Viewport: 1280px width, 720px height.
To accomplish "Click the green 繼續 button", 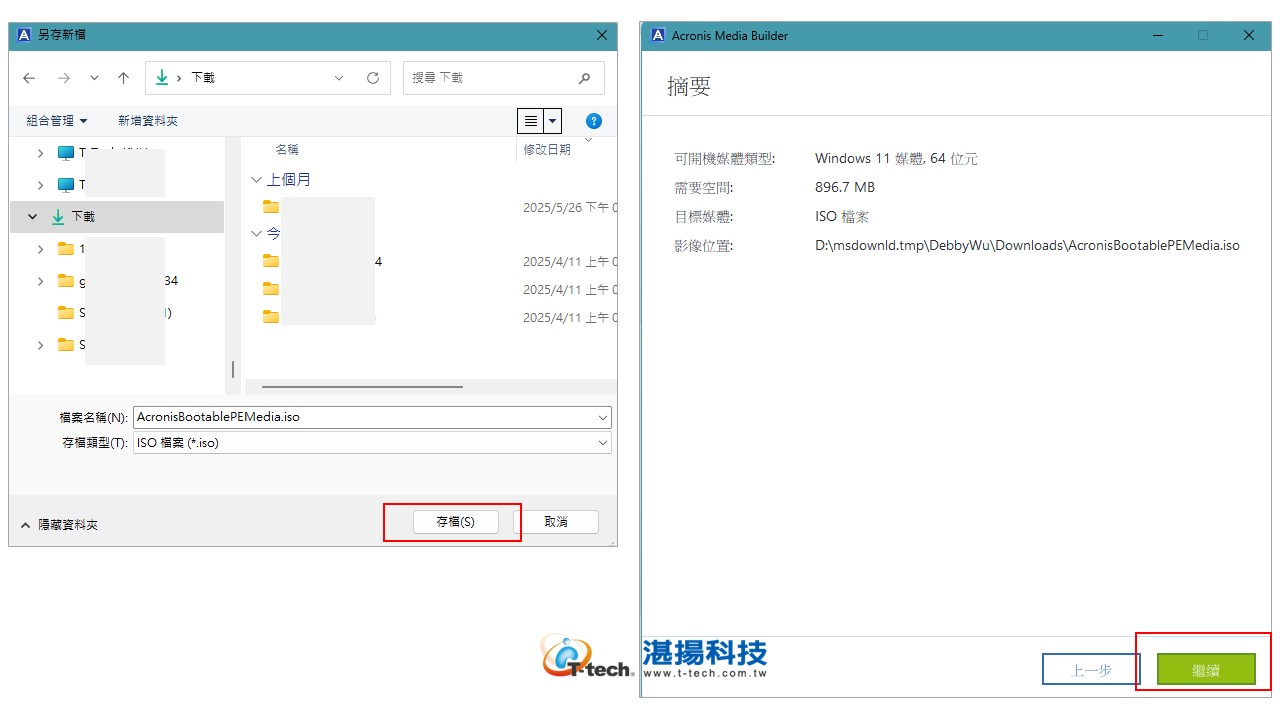I will [1206, 670].
